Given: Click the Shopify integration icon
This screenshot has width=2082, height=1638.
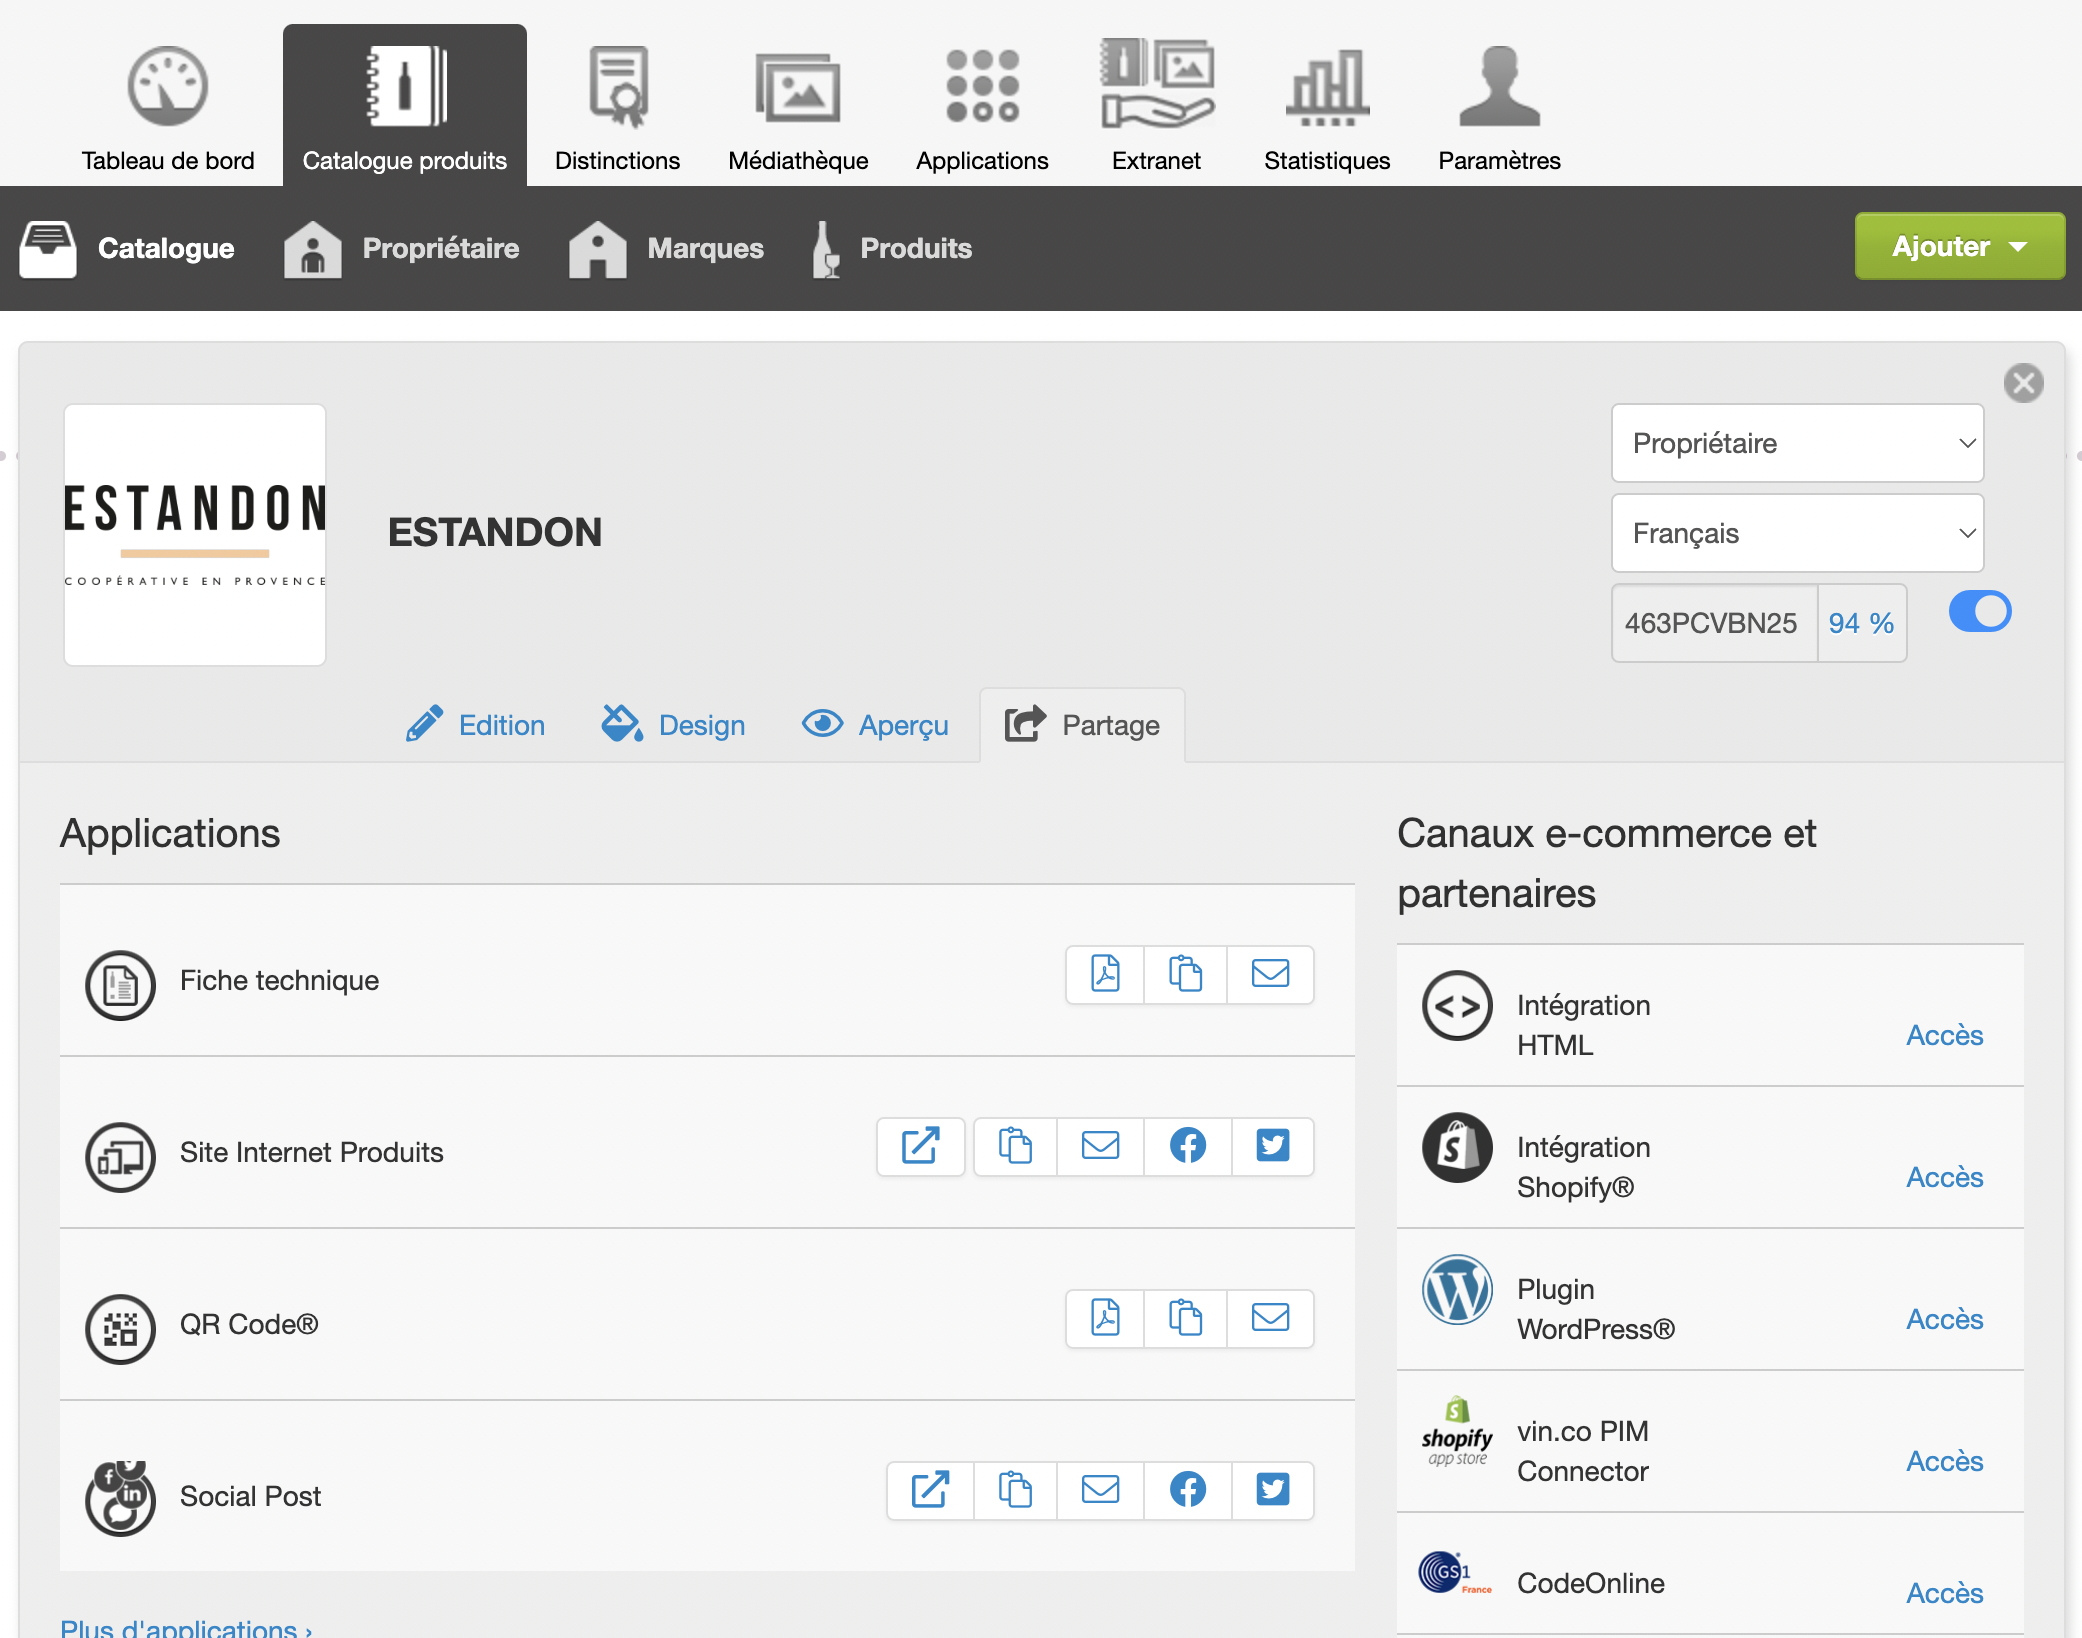Looking at the screenshot, I should point(1457,1148).
